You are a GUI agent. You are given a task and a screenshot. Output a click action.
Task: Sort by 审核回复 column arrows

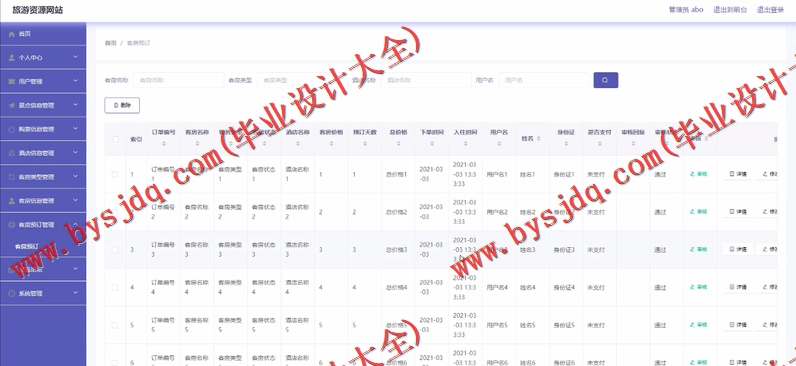(x=633, y=144)
